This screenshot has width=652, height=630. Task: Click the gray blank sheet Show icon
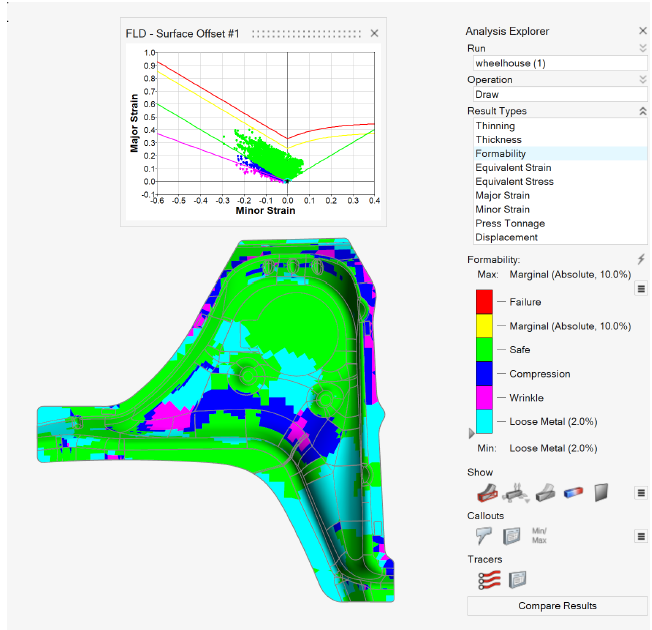coord(601,492)
